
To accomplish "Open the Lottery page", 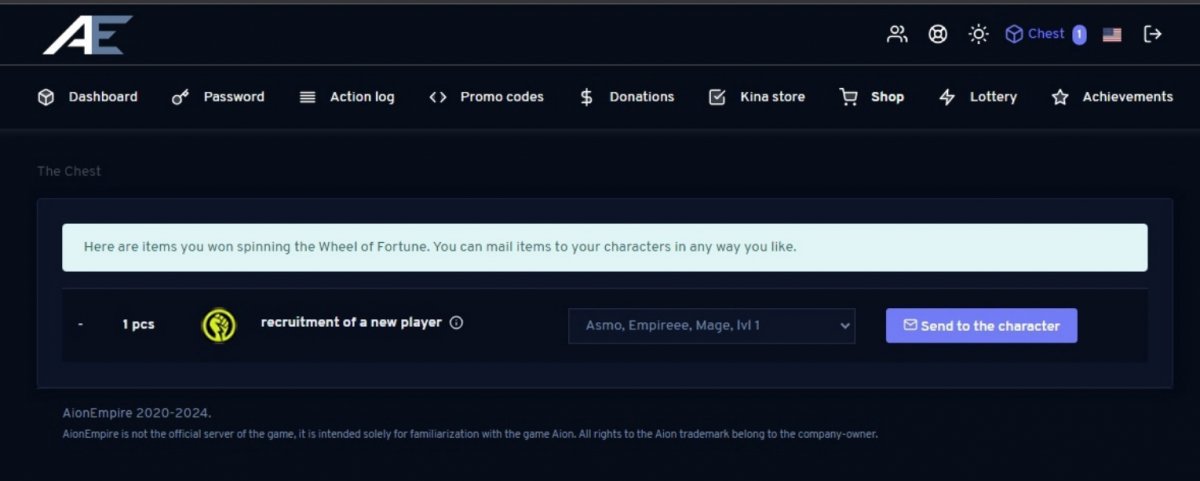I will (x=978, y=97).
